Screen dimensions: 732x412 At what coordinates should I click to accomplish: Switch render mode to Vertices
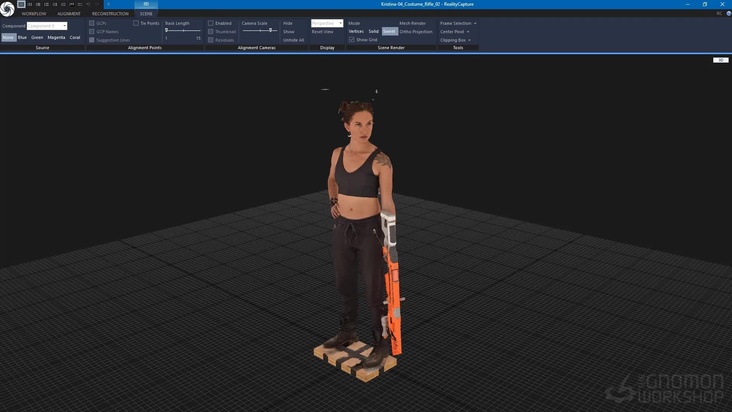click(x=356, y=31)
